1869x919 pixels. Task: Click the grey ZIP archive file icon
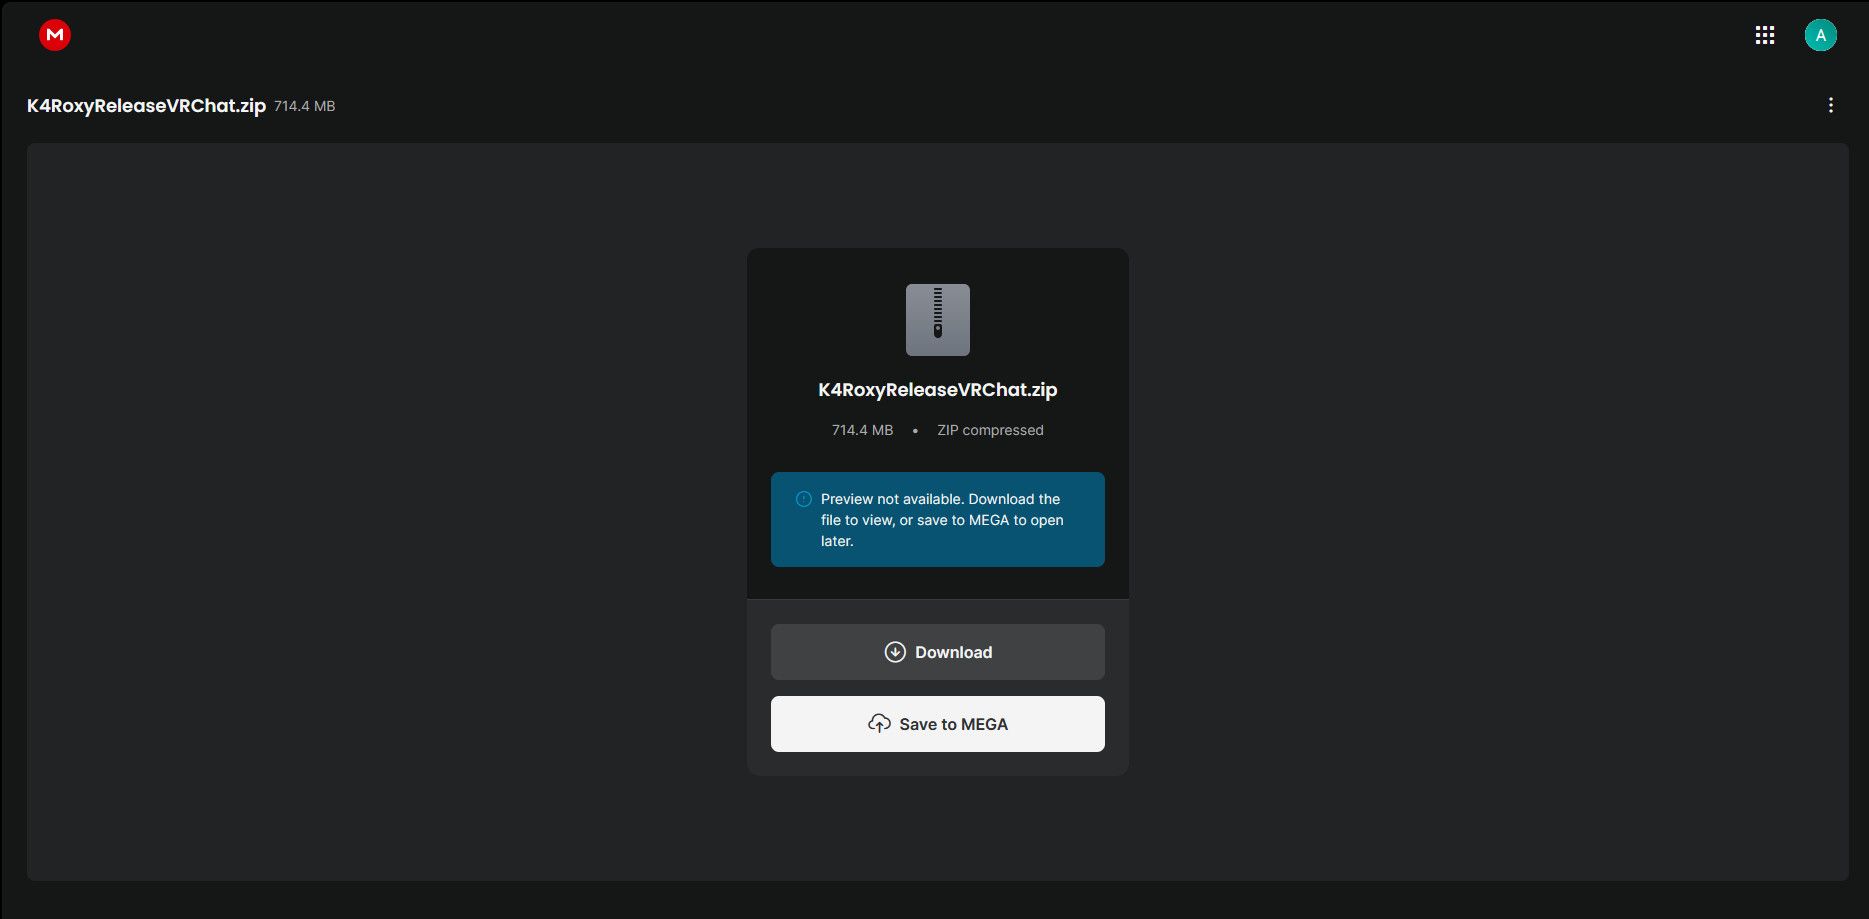(938, 320)
